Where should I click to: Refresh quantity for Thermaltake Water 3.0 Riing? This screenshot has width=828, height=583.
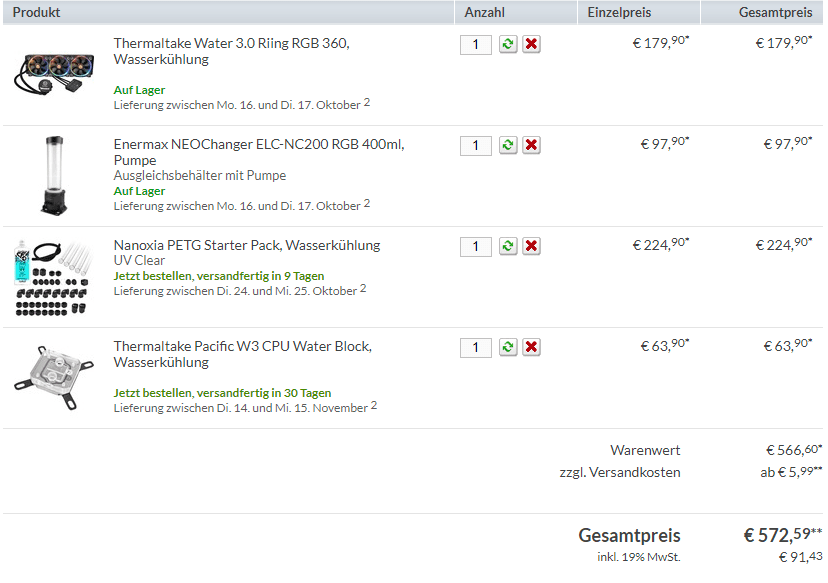tap(508, 44)
